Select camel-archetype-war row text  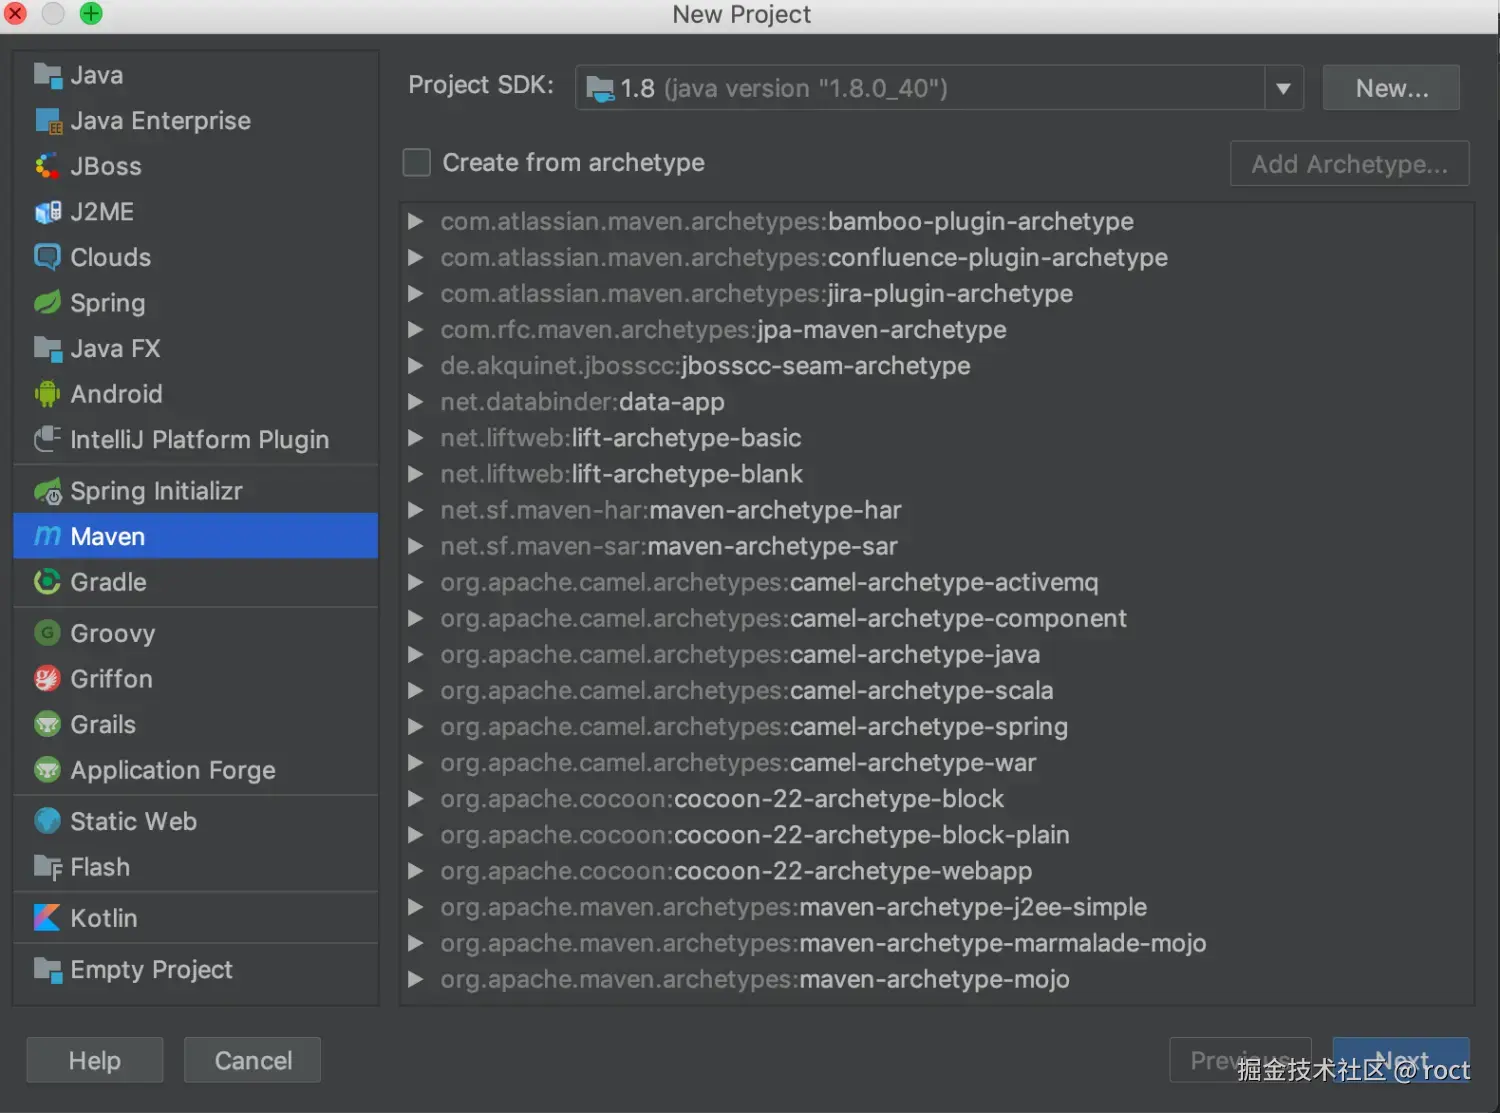[738, 762]
